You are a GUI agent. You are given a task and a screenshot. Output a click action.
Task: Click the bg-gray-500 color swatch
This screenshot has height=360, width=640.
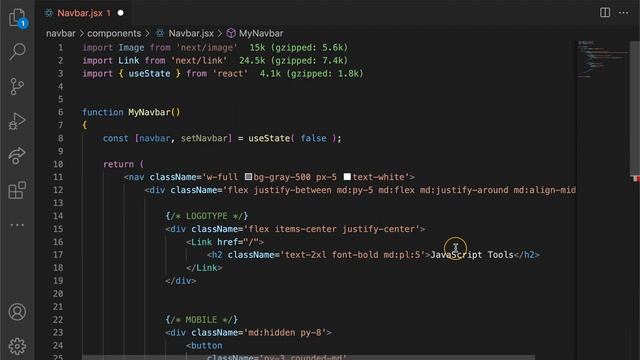(248, 177)
